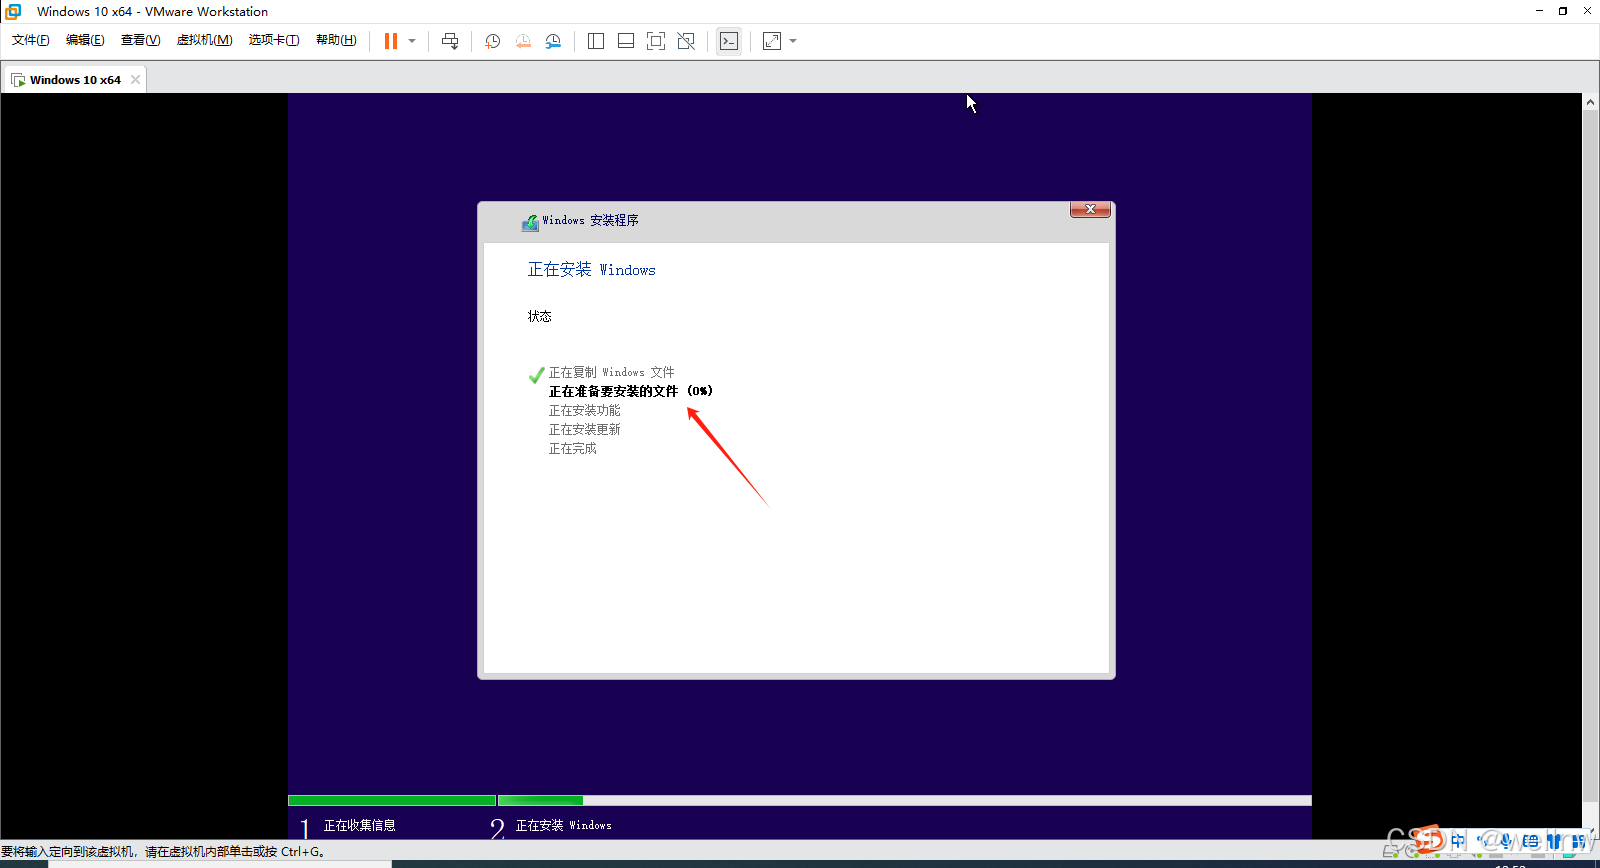
Task: Click the 正在准备要安装的文件 (0%) step
Action: coord(631,391)
